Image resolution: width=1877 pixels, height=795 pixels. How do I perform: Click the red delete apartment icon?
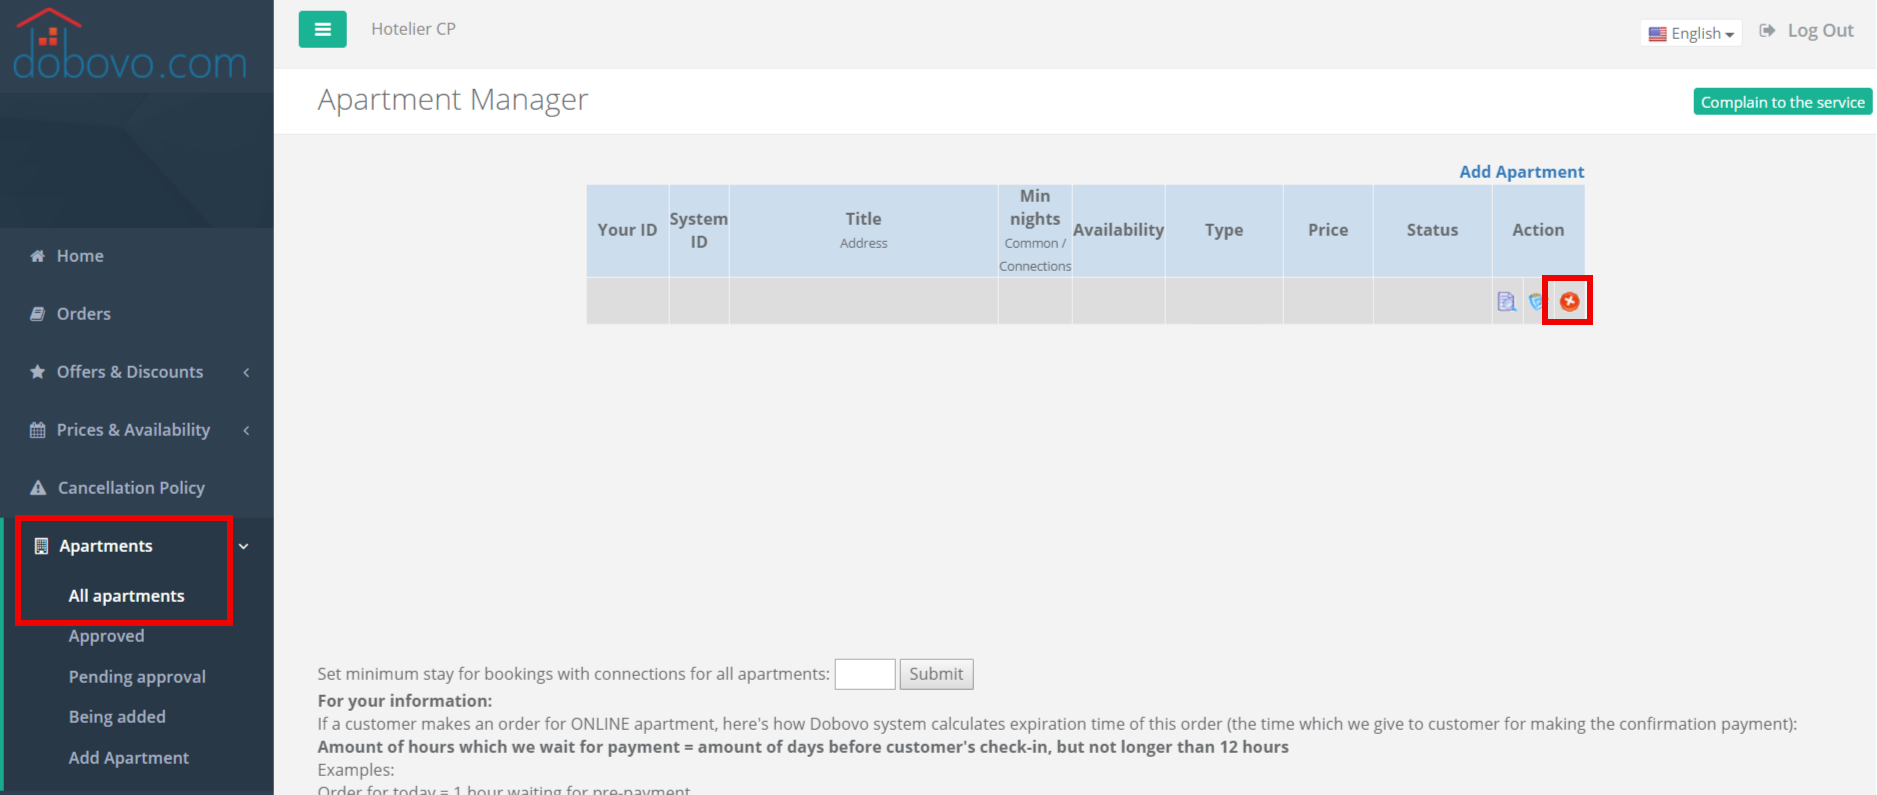coord(1569,301)
